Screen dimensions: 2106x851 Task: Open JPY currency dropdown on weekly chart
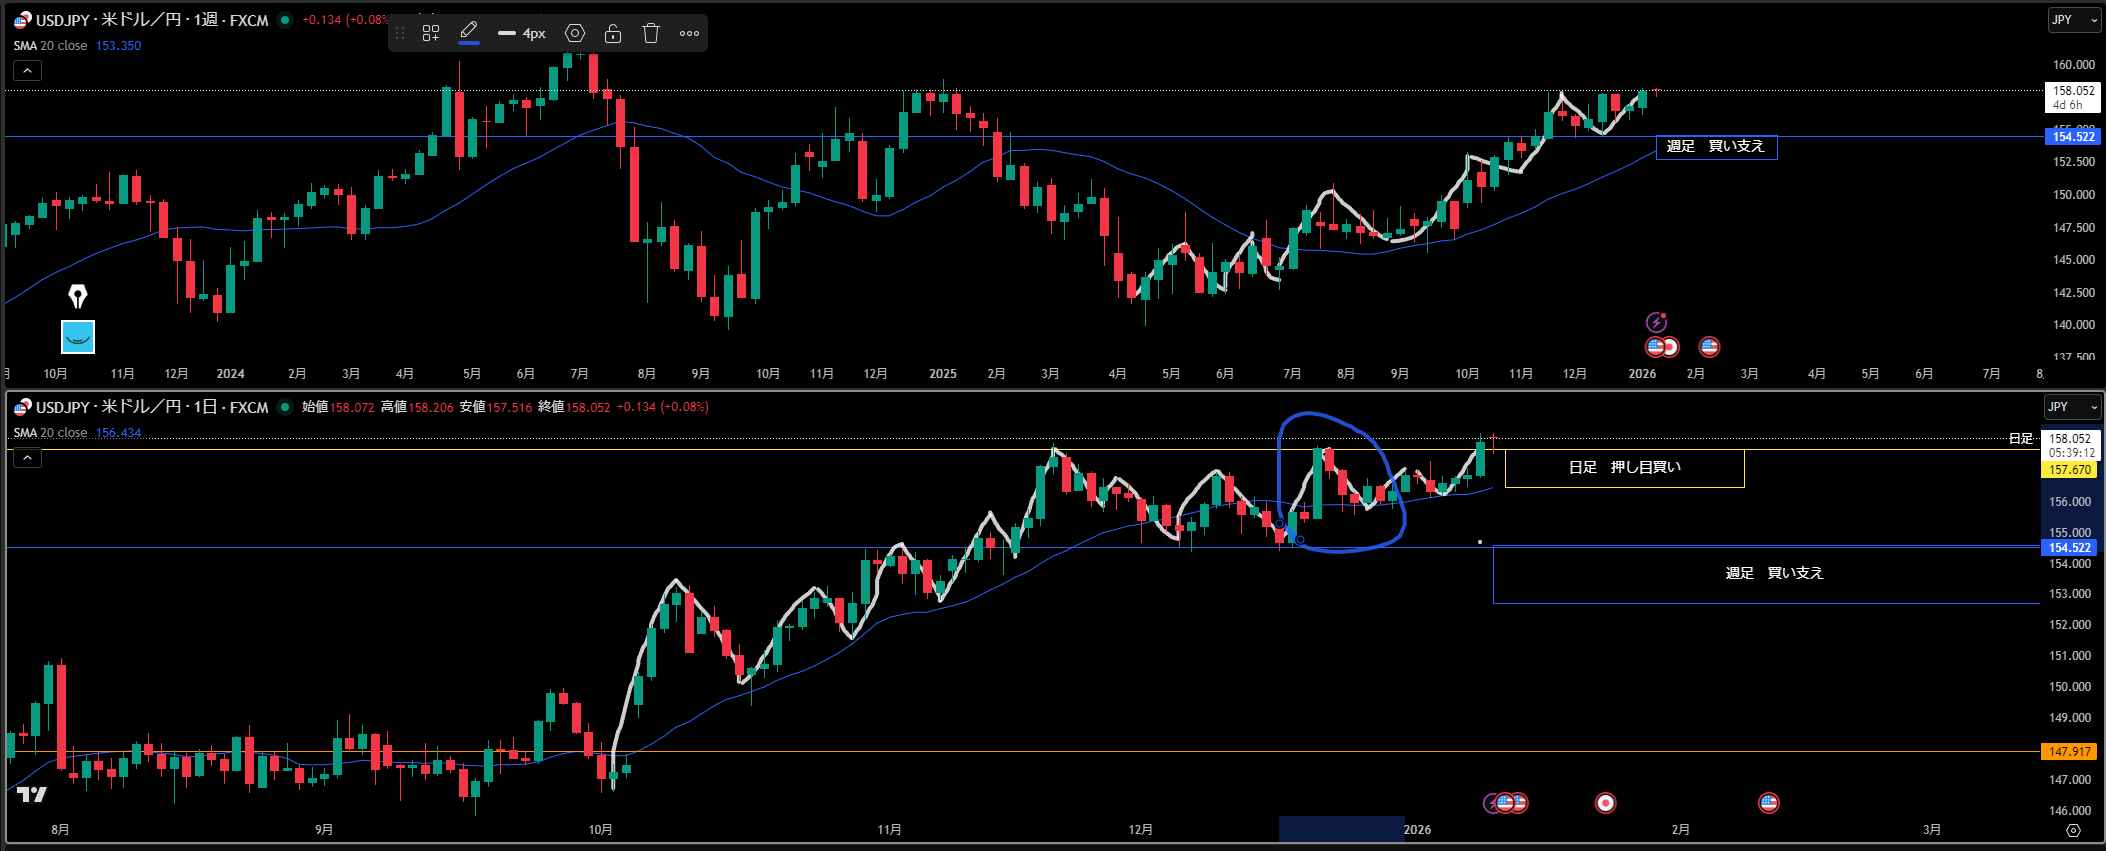coord(2073,20)
